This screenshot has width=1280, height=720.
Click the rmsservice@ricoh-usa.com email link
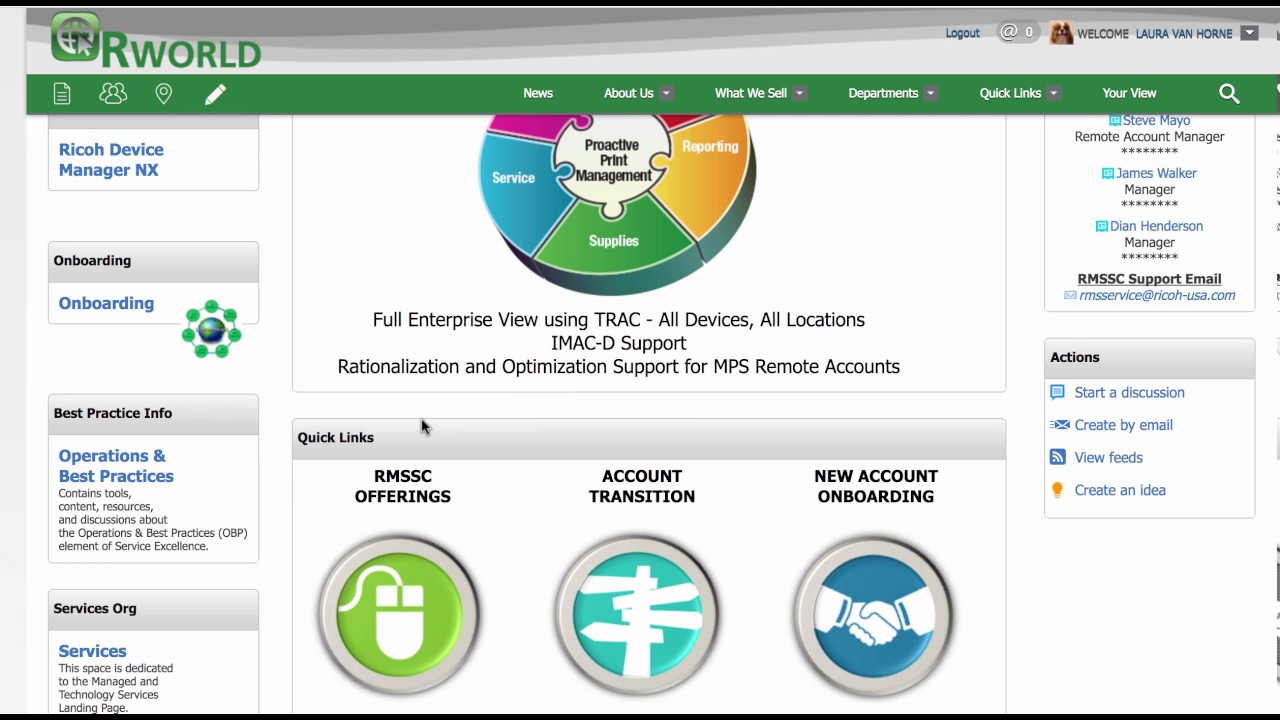[1157, 296]
